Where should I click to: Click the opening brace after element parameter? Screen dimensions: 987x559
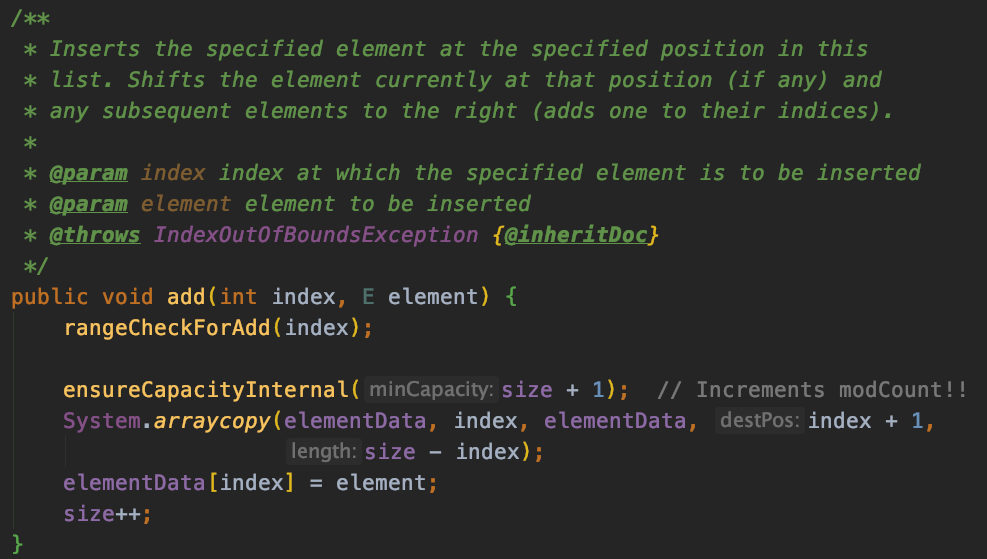coord(511,296)
